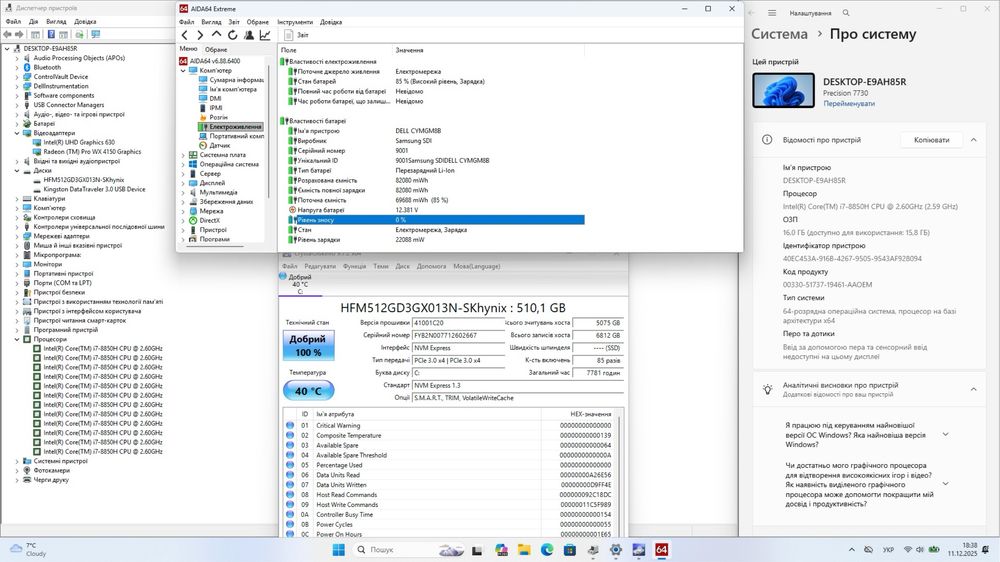Select Розгін in AIDA64 tree
This screenshot has width=1000, height=562.
coord(218,117)
